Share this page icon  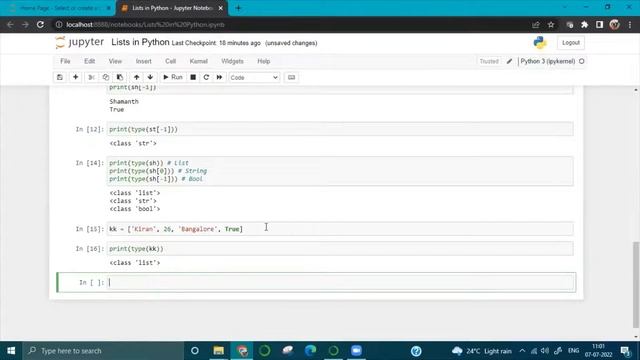(536, 25)
